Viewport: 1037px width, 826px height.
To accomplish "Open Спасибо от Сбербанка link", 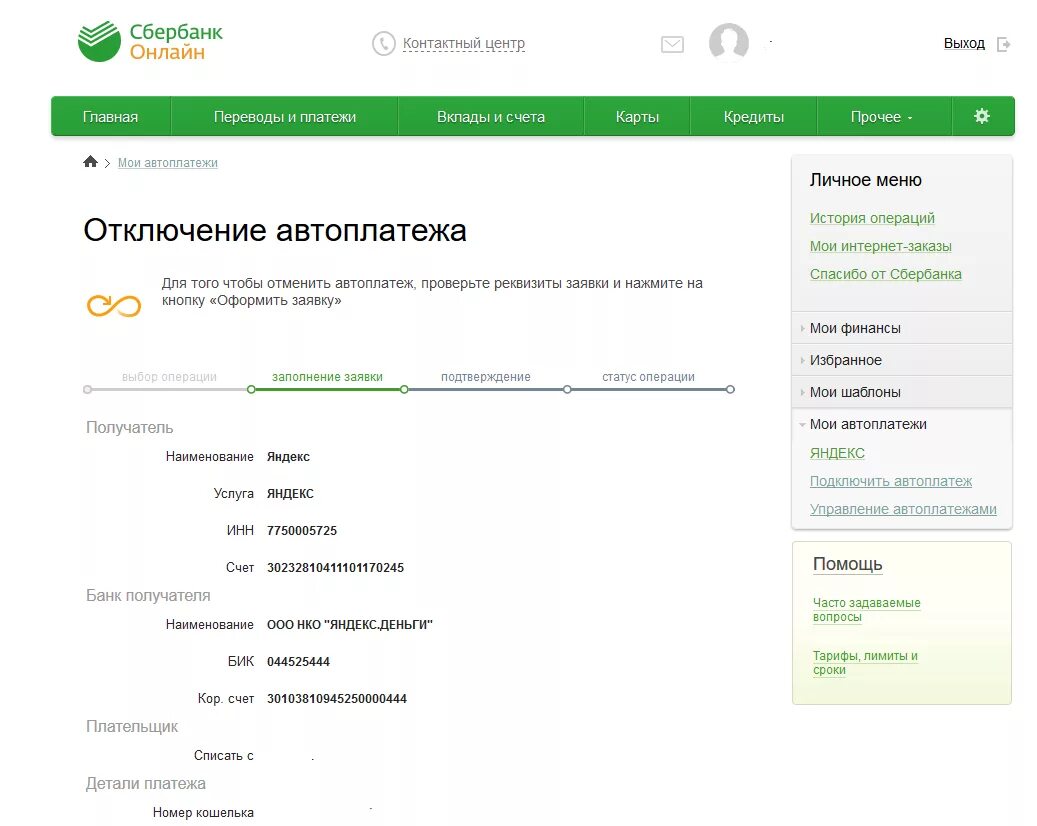I will [x=886, y=274].
